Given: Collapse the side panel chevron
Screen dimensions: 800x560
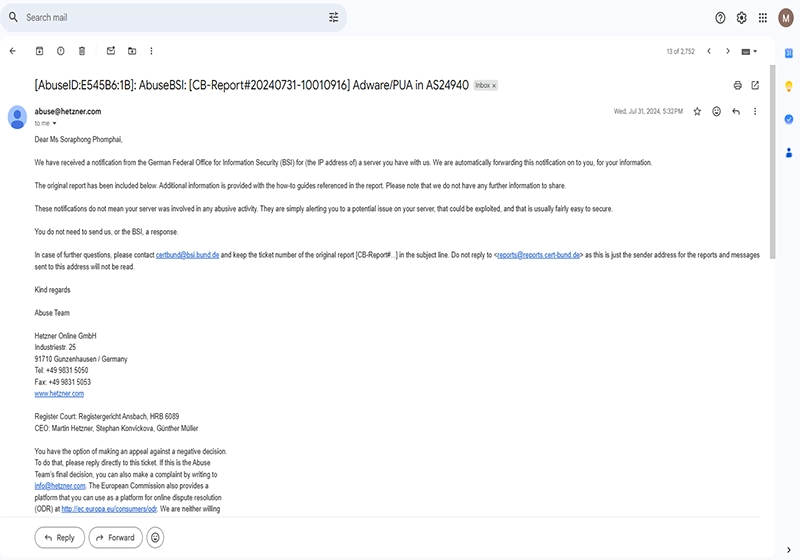Looking at the screenshot, I should coord(789,550).
